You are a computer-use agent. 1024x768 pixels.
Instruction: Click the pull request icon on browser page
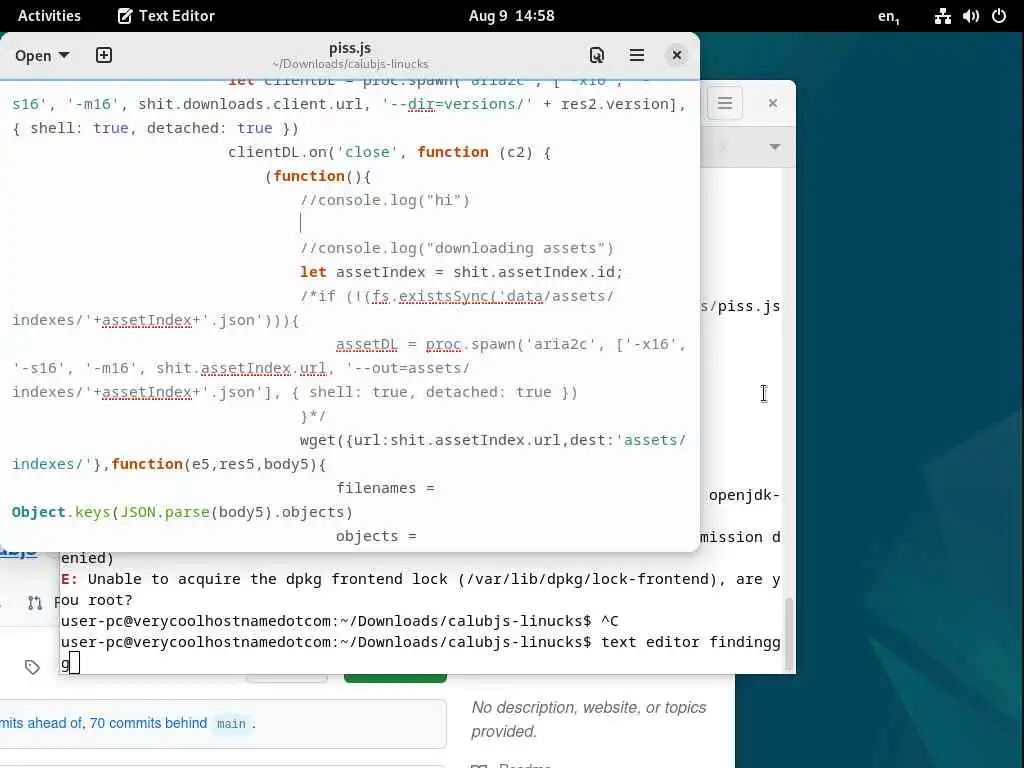pyautogui.click(x=35, y=603)
